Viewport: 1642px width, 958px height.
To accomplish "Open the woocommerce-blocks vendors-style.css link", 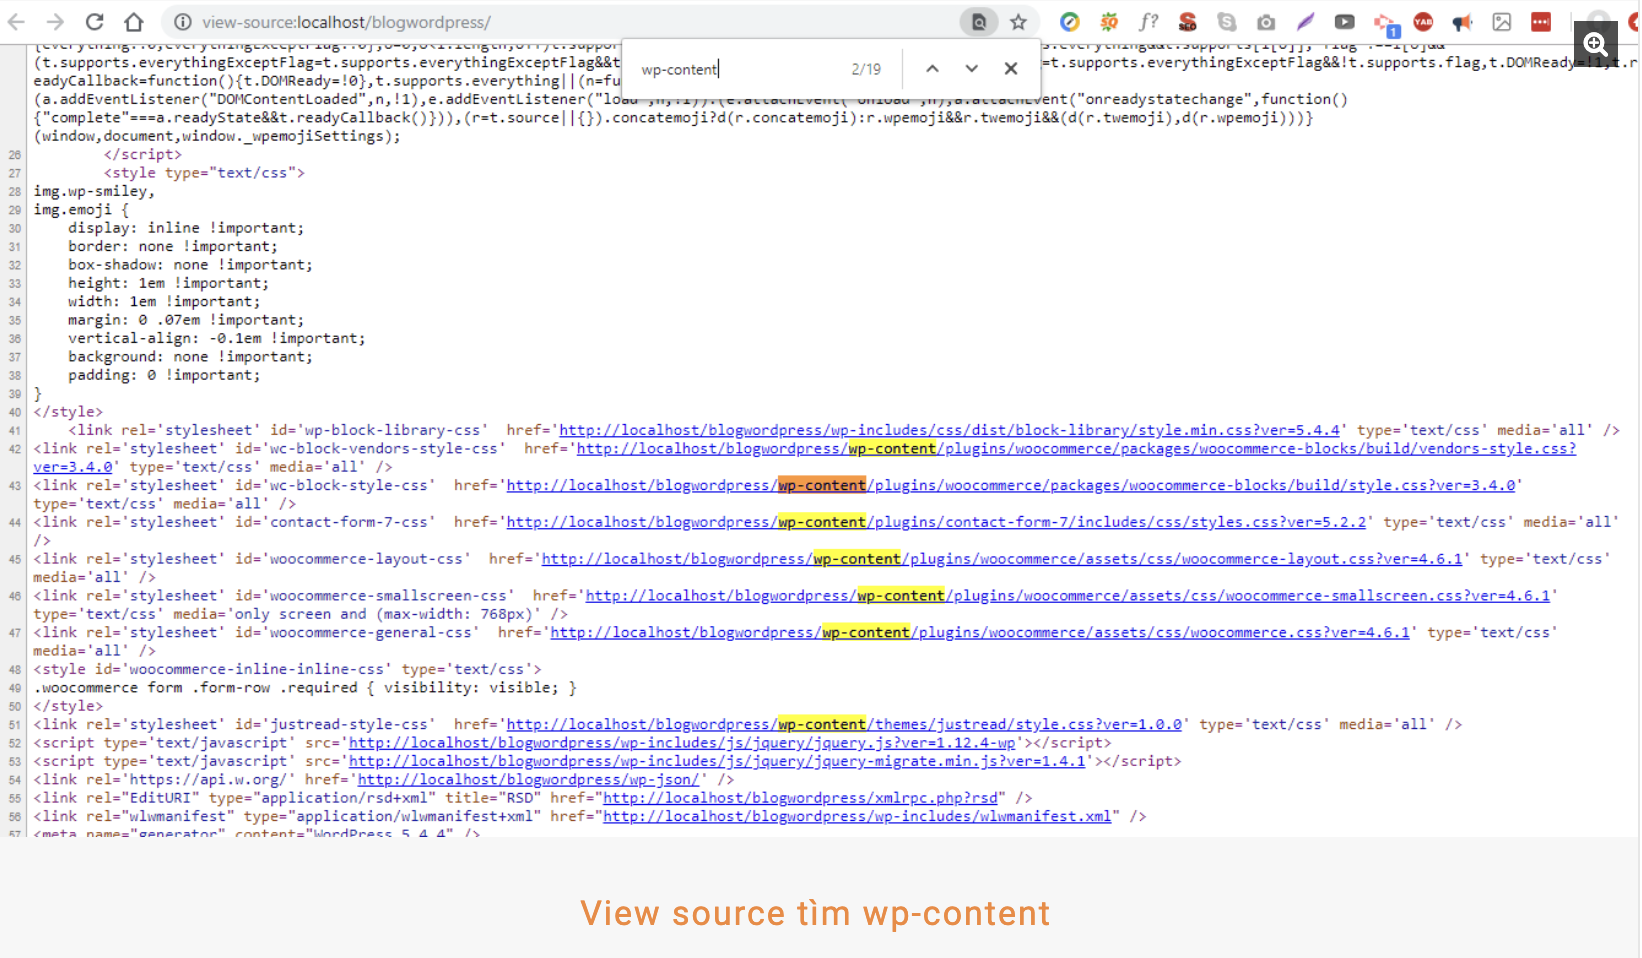I will tap(1076, 449).
